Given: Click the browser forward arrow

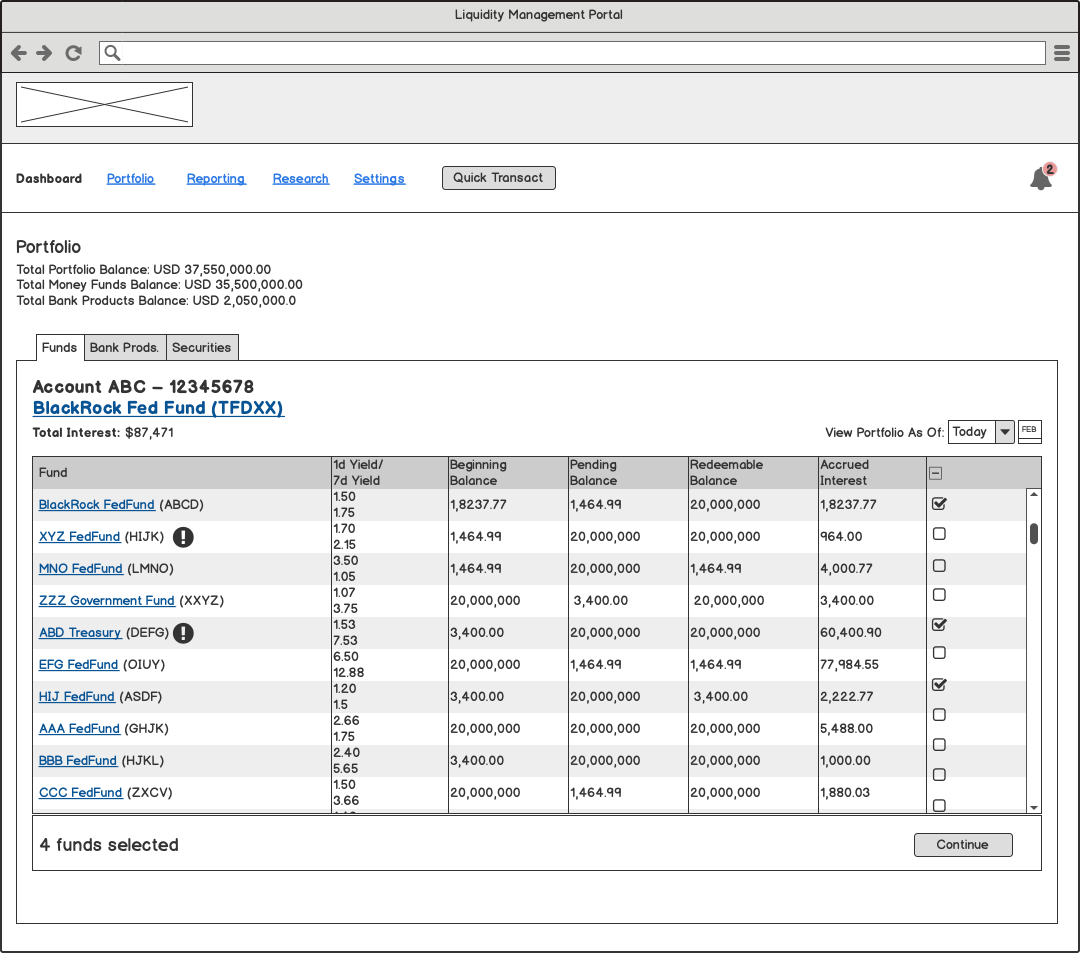Looking at the screenshot, I should click(44, 53).
